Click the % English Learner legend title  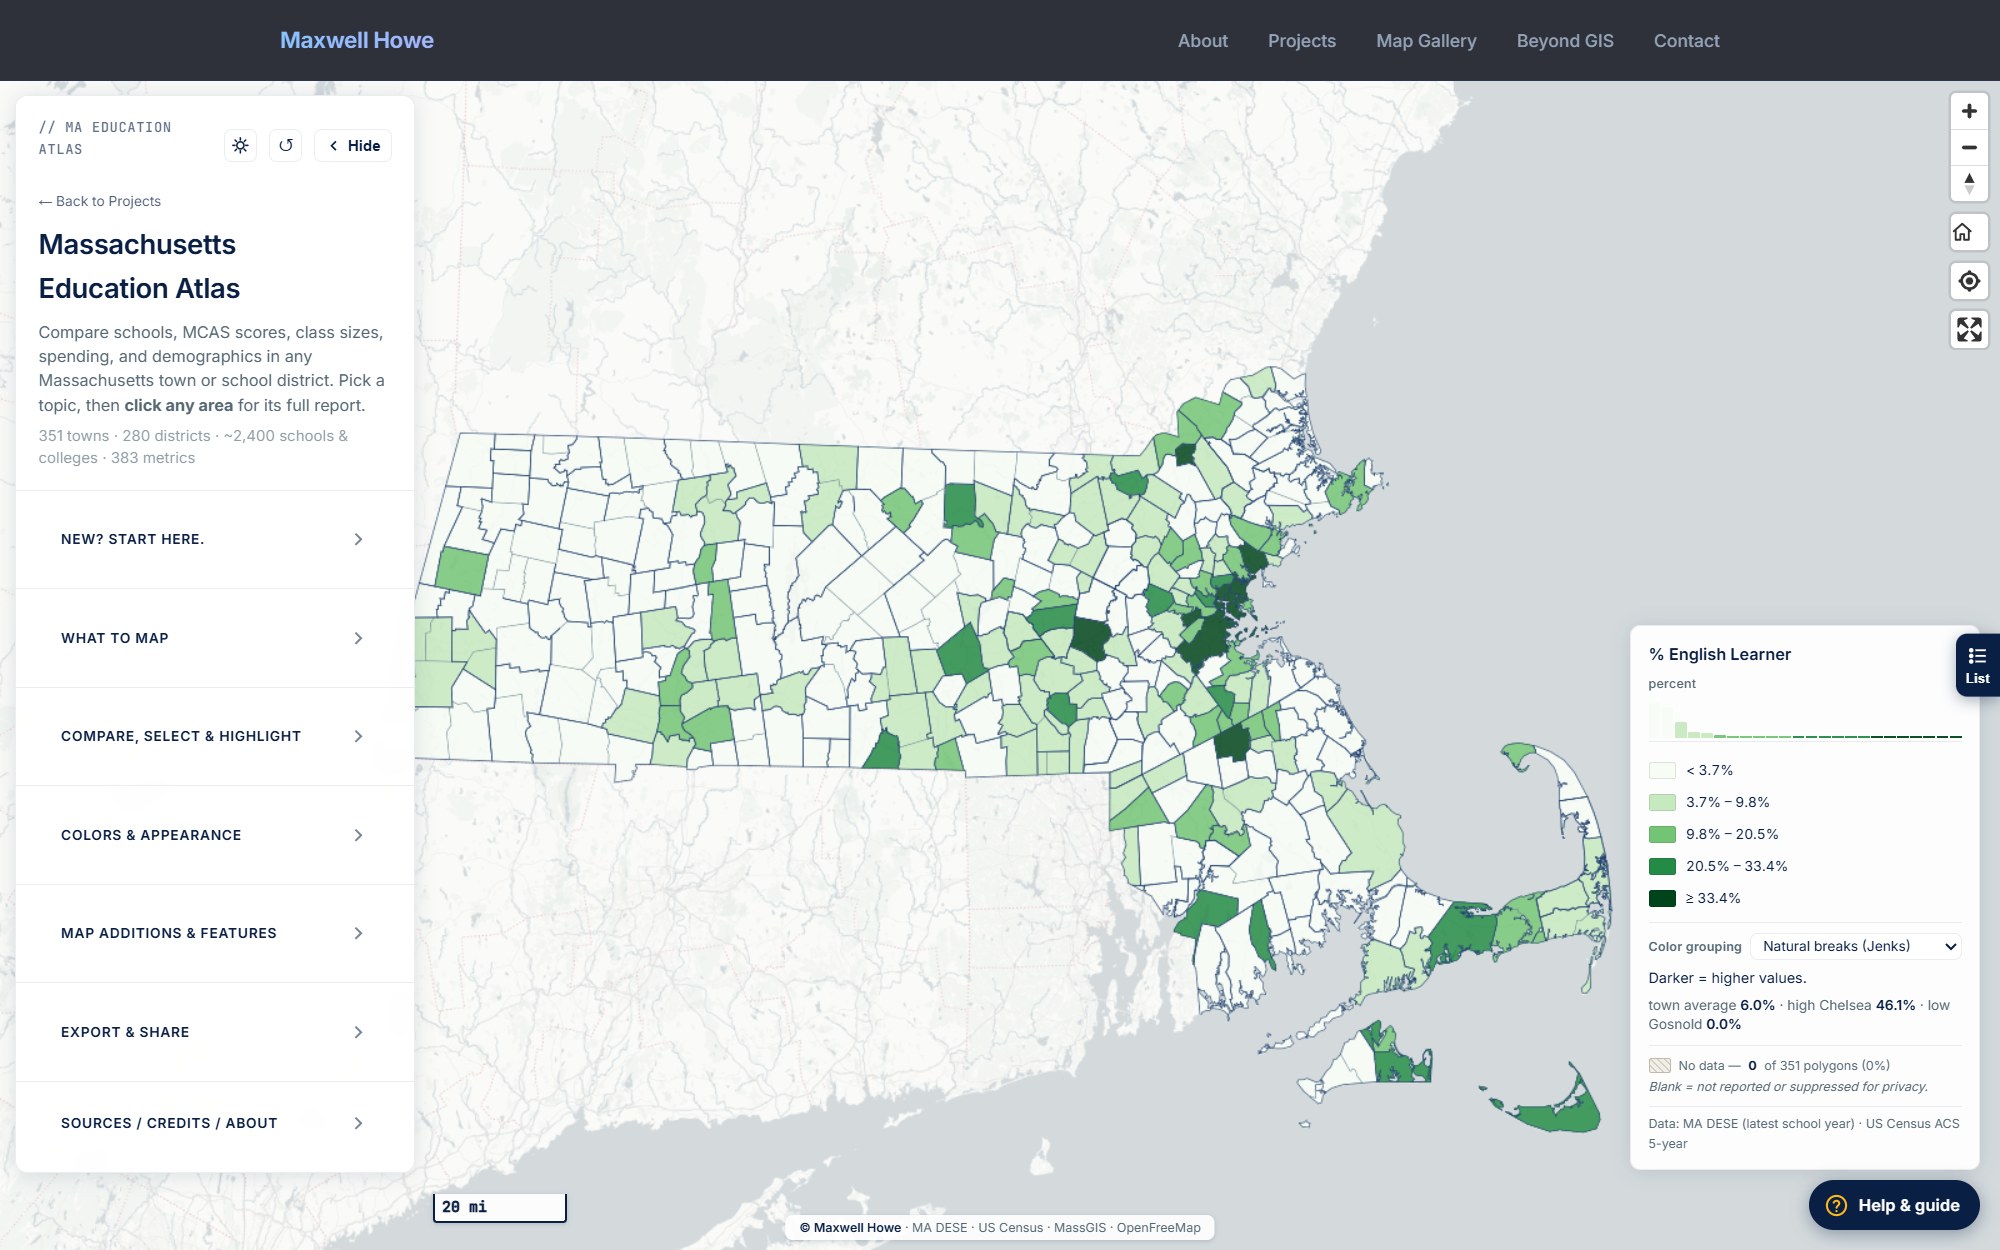pos(1719,654)
